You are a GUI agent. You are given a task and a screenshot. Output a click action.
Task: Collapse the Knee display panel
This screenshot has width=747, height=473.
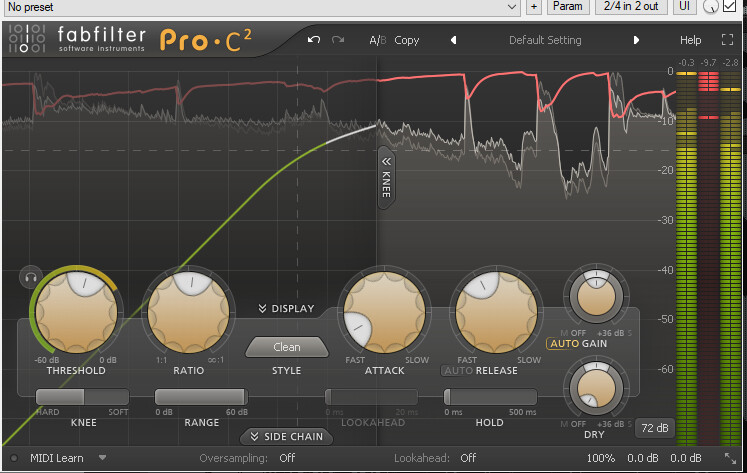coord(386,178)
